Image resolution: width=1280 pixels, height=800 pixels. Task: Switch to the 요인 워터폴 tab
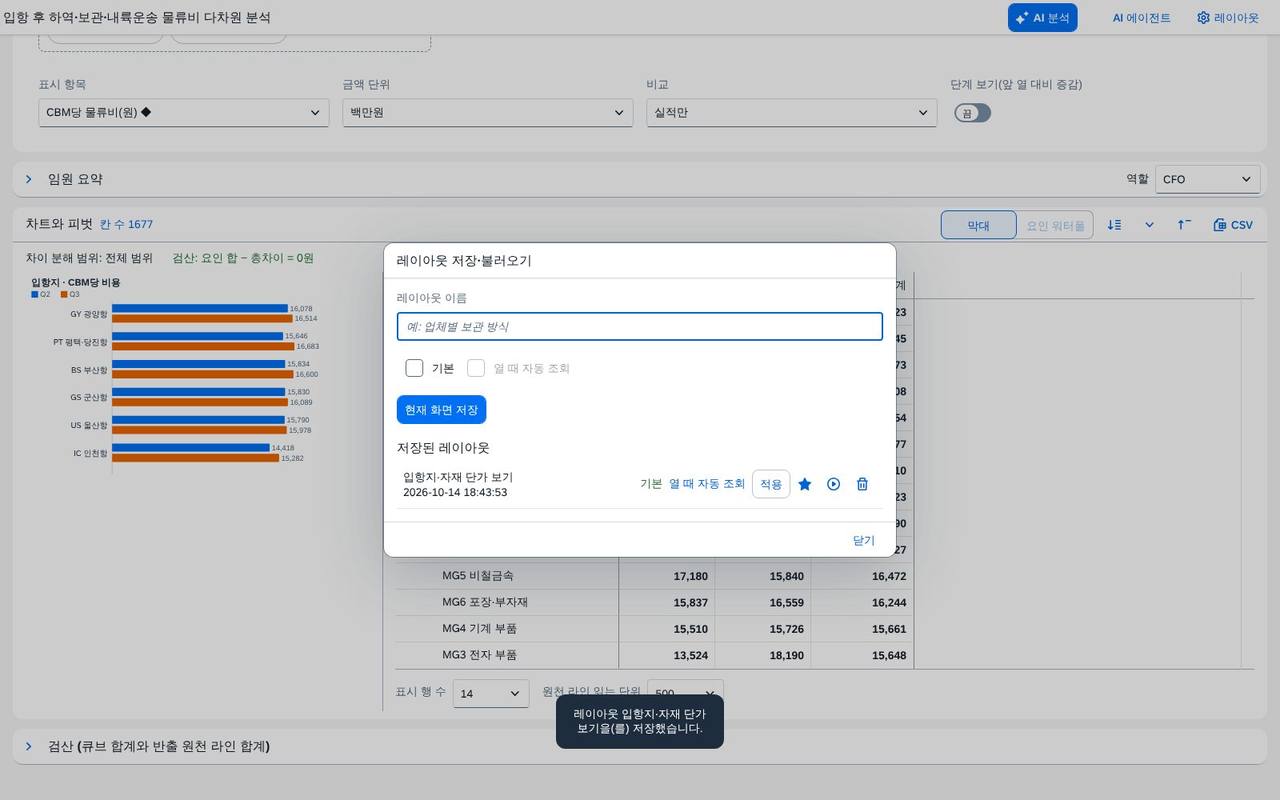(1055, 225)
